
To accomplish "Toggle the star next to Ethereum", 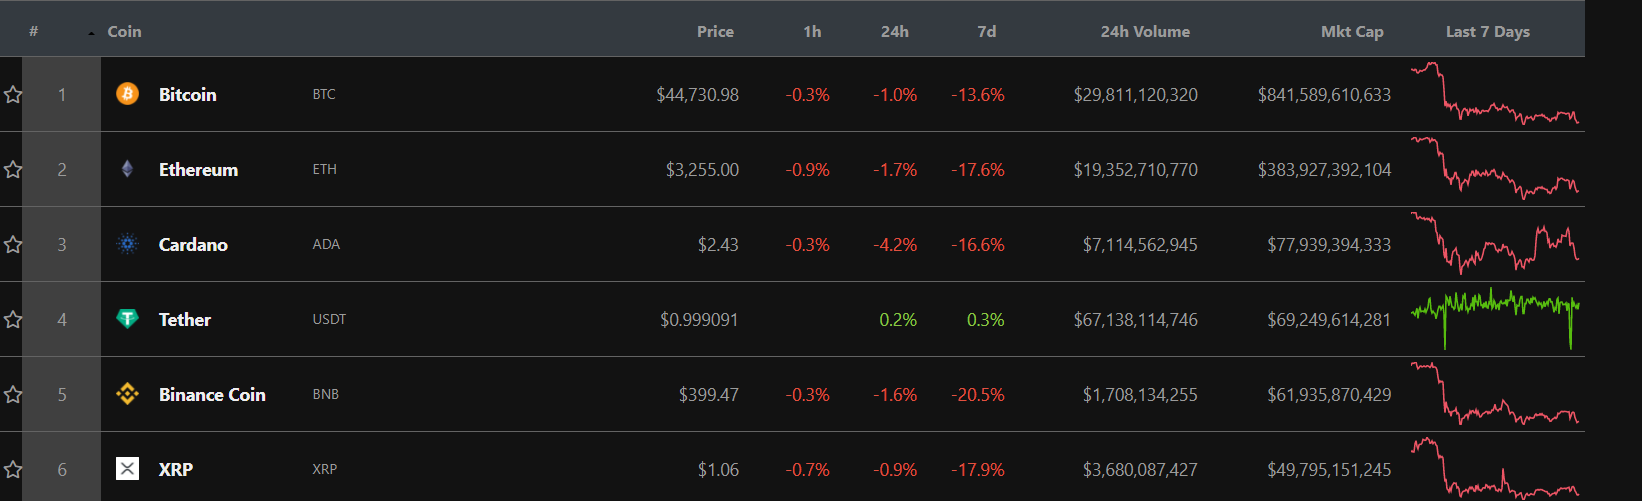I will 13,169.
